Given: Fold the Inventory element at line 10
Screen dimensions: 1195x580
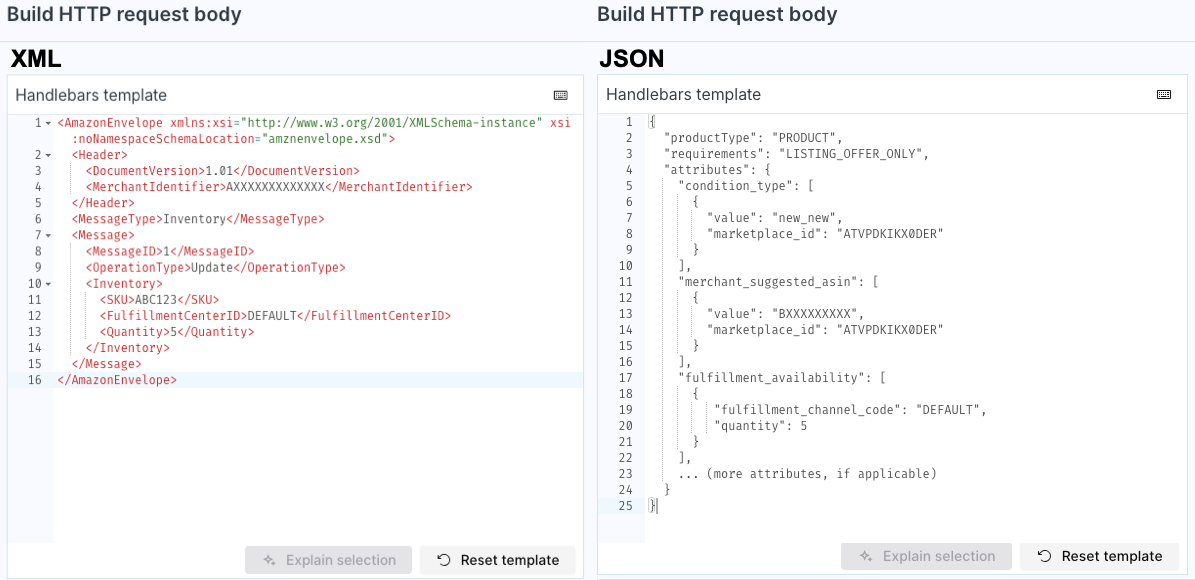Looking at the screenshot, I should coord(49,284).
